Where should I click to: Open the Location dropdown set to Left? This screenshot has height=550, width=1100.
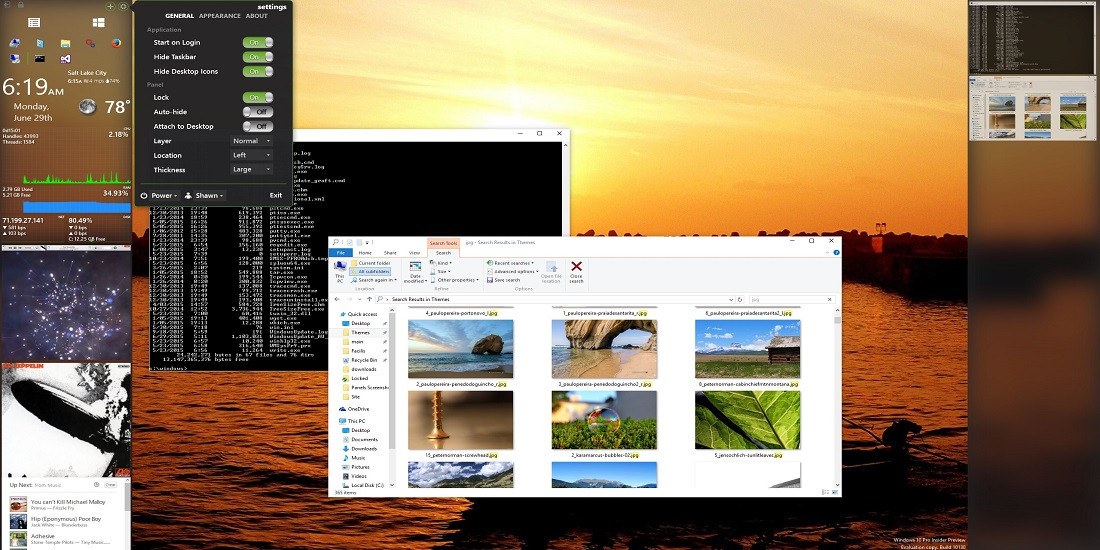coord(251,155)
